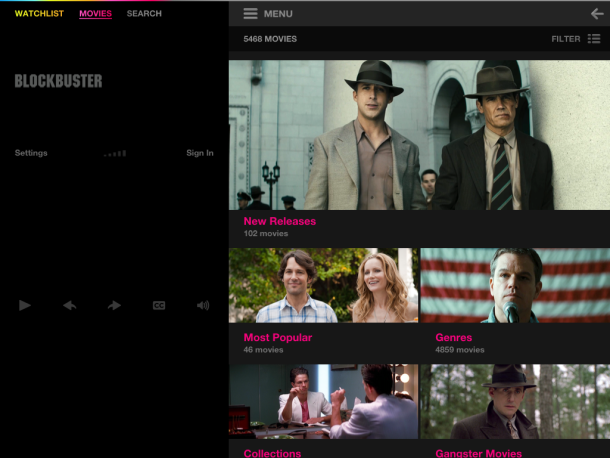Open the FILTER list icon

click(x=594, y=39)
